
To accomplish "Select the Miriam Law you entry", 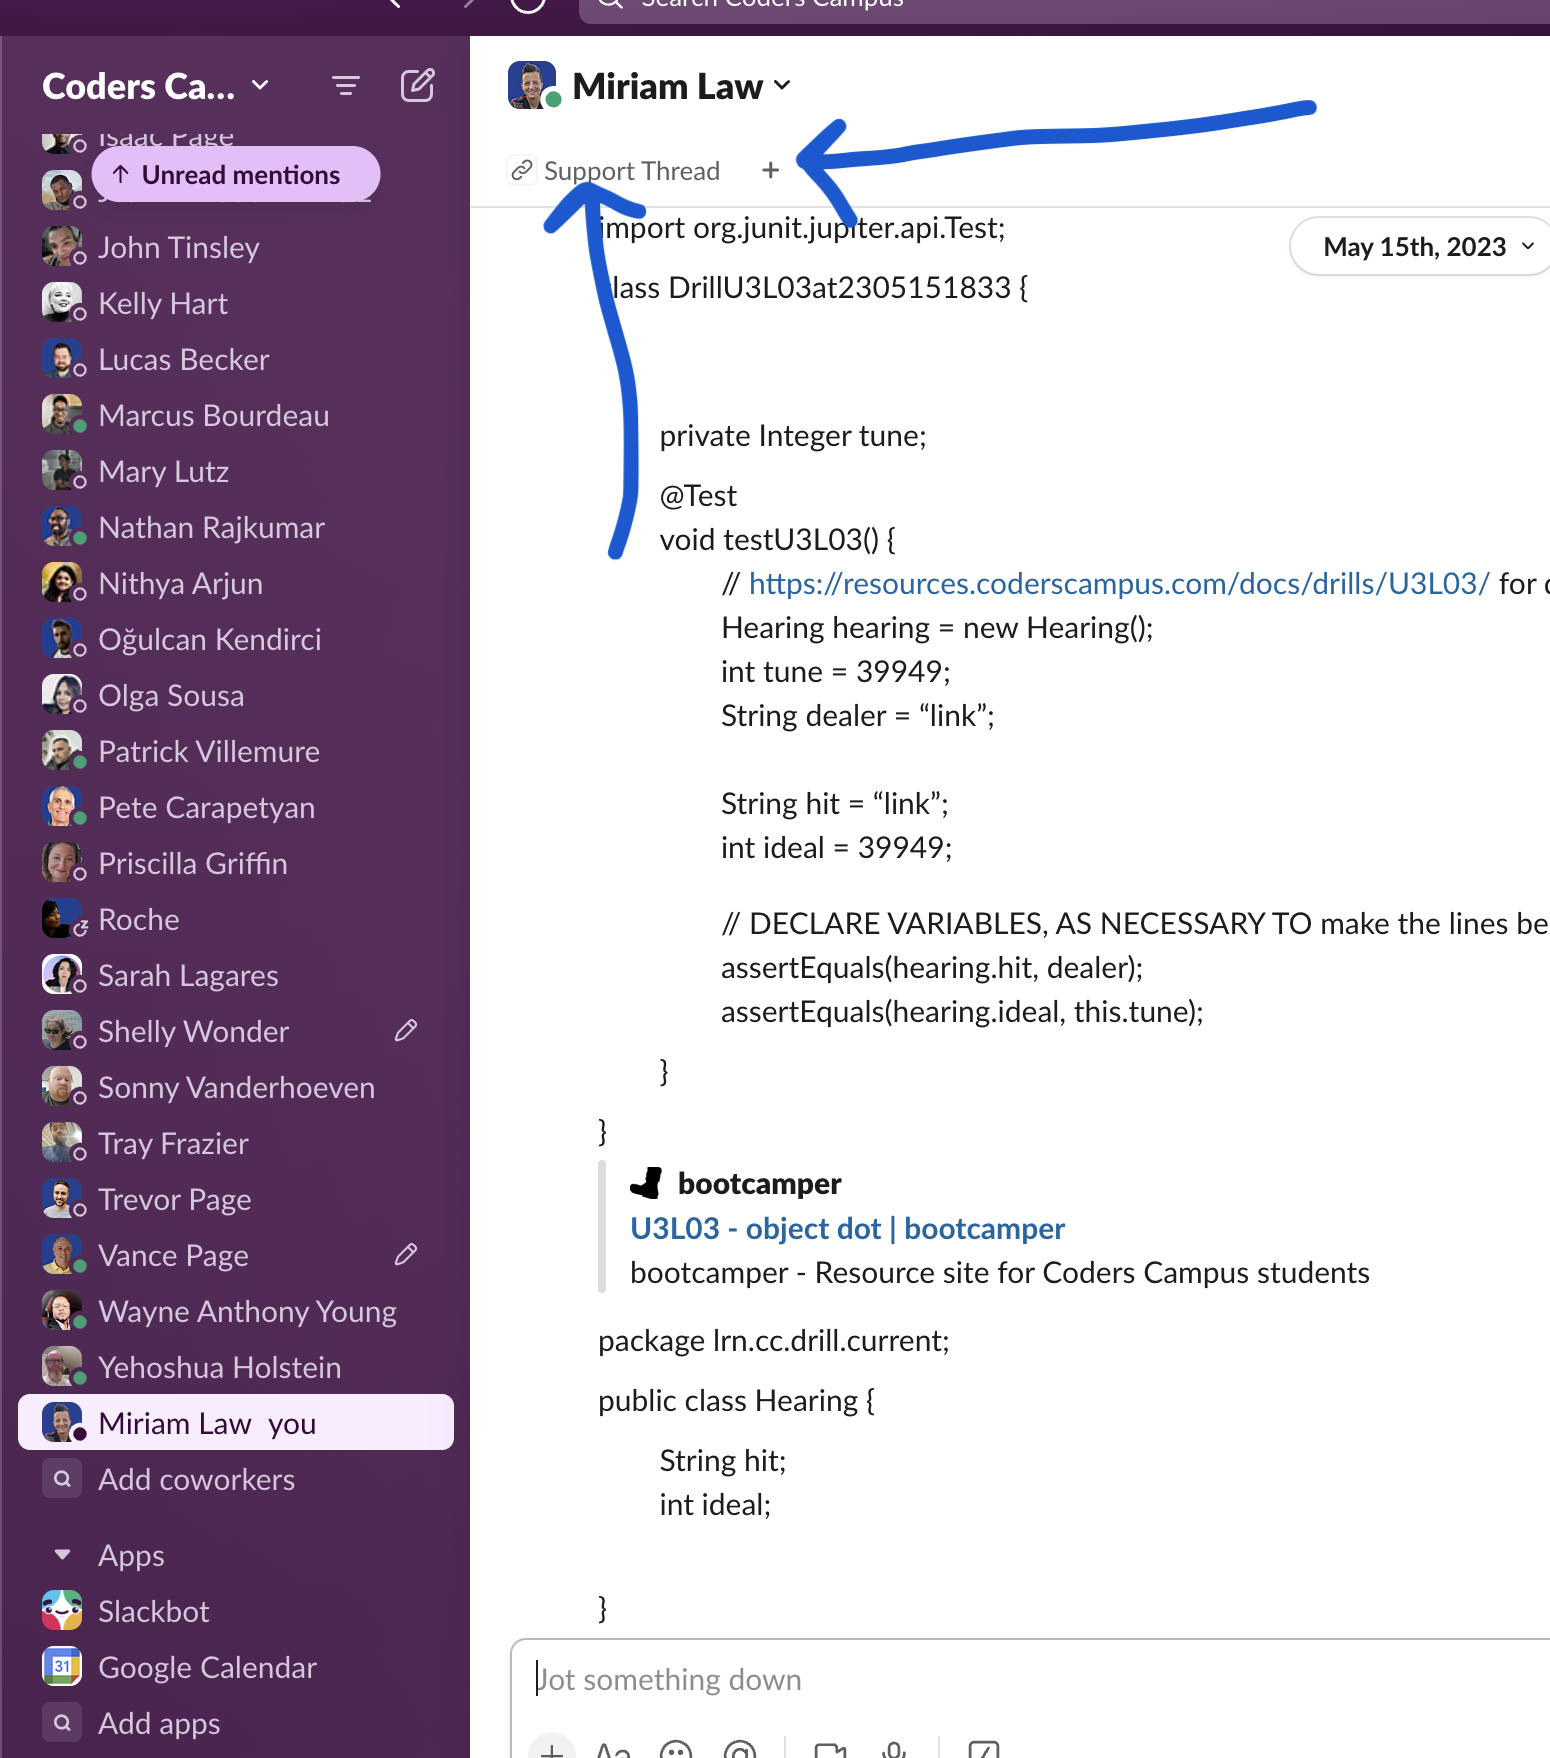I will (x=236, y=1422).
